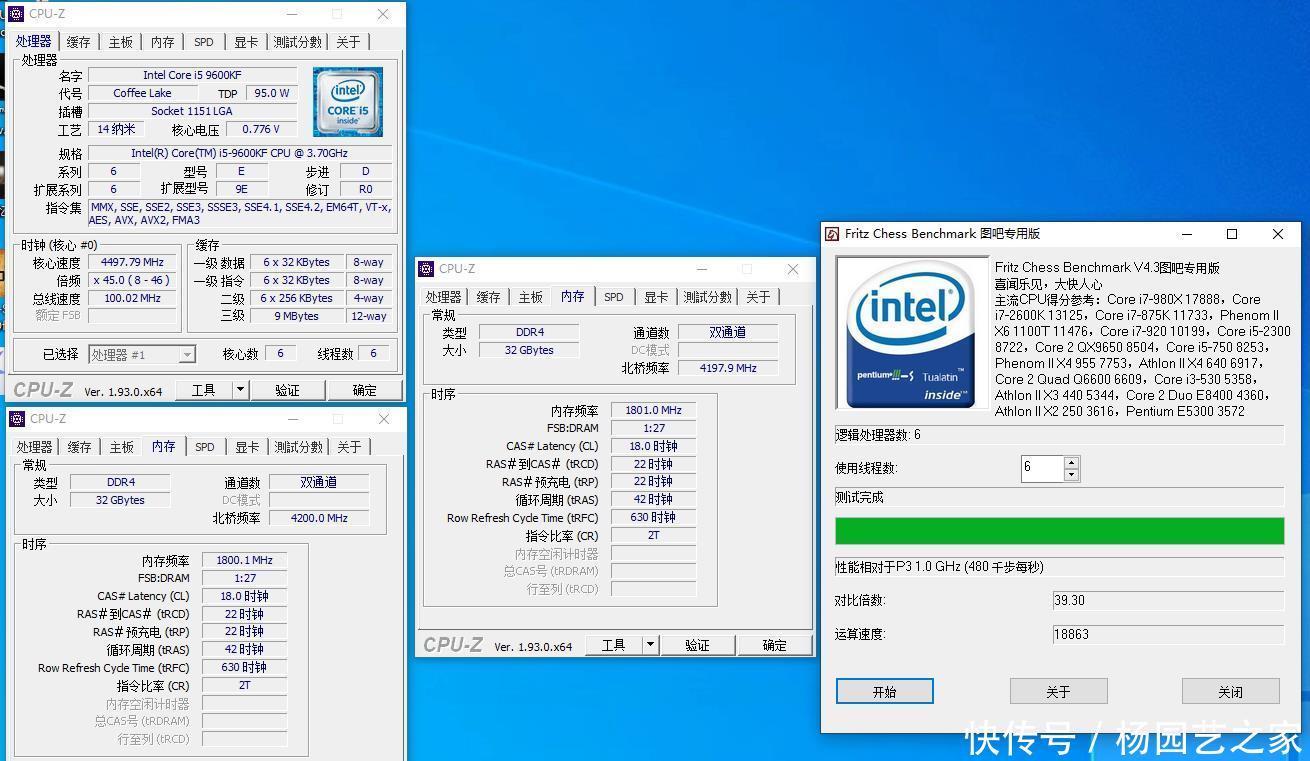Click the Intel Core i5 logo badge
Viewport: 1310px width, 761px height.
click(x=348, y=102)
